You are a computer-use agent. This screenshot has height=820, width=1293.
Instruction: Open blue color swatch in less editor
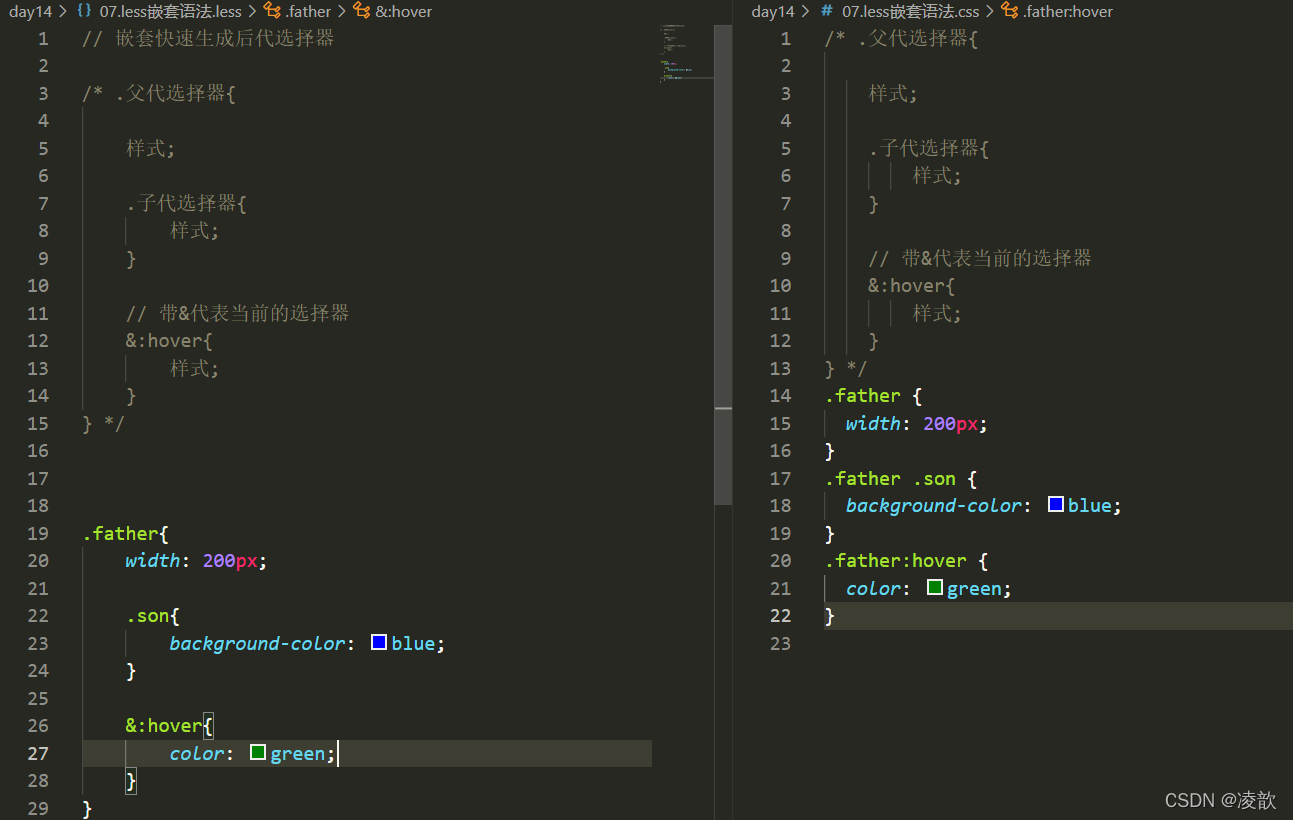click(379, 642)
